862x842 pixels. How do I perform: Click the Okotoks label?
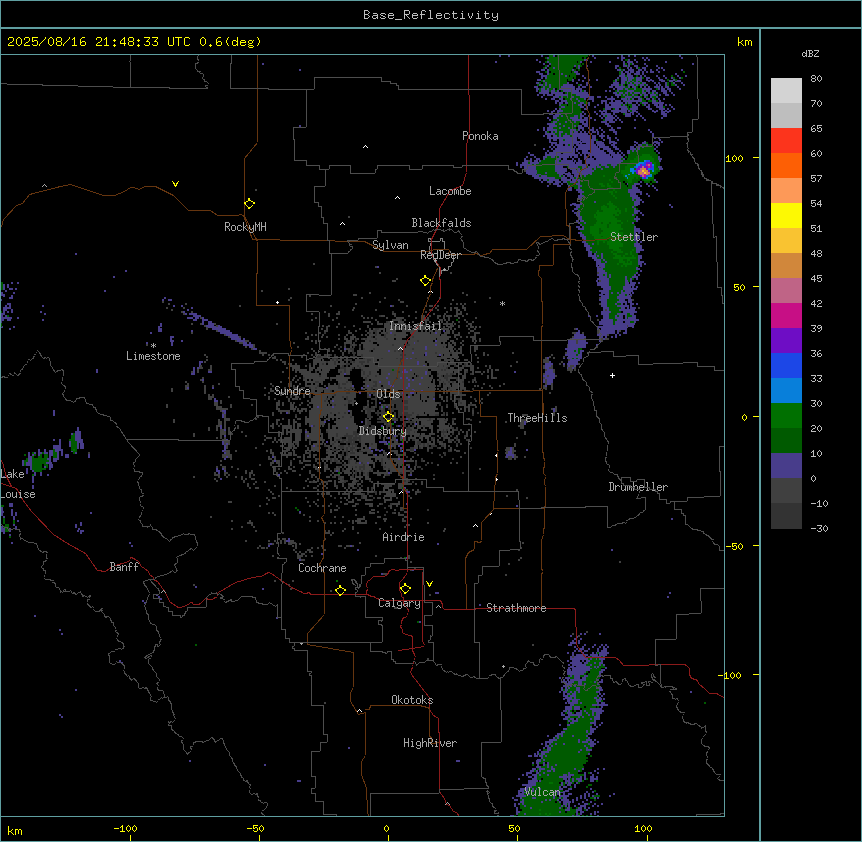pos(412,700)
